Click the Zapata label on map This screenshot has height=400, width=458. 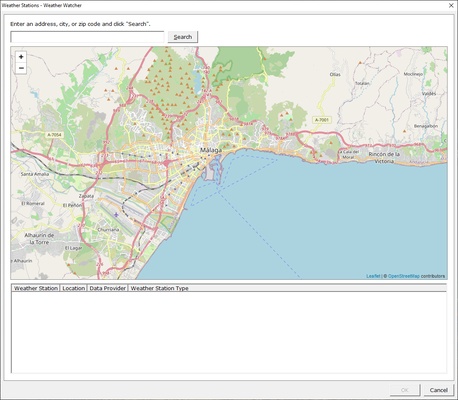(x=86, y=196)
